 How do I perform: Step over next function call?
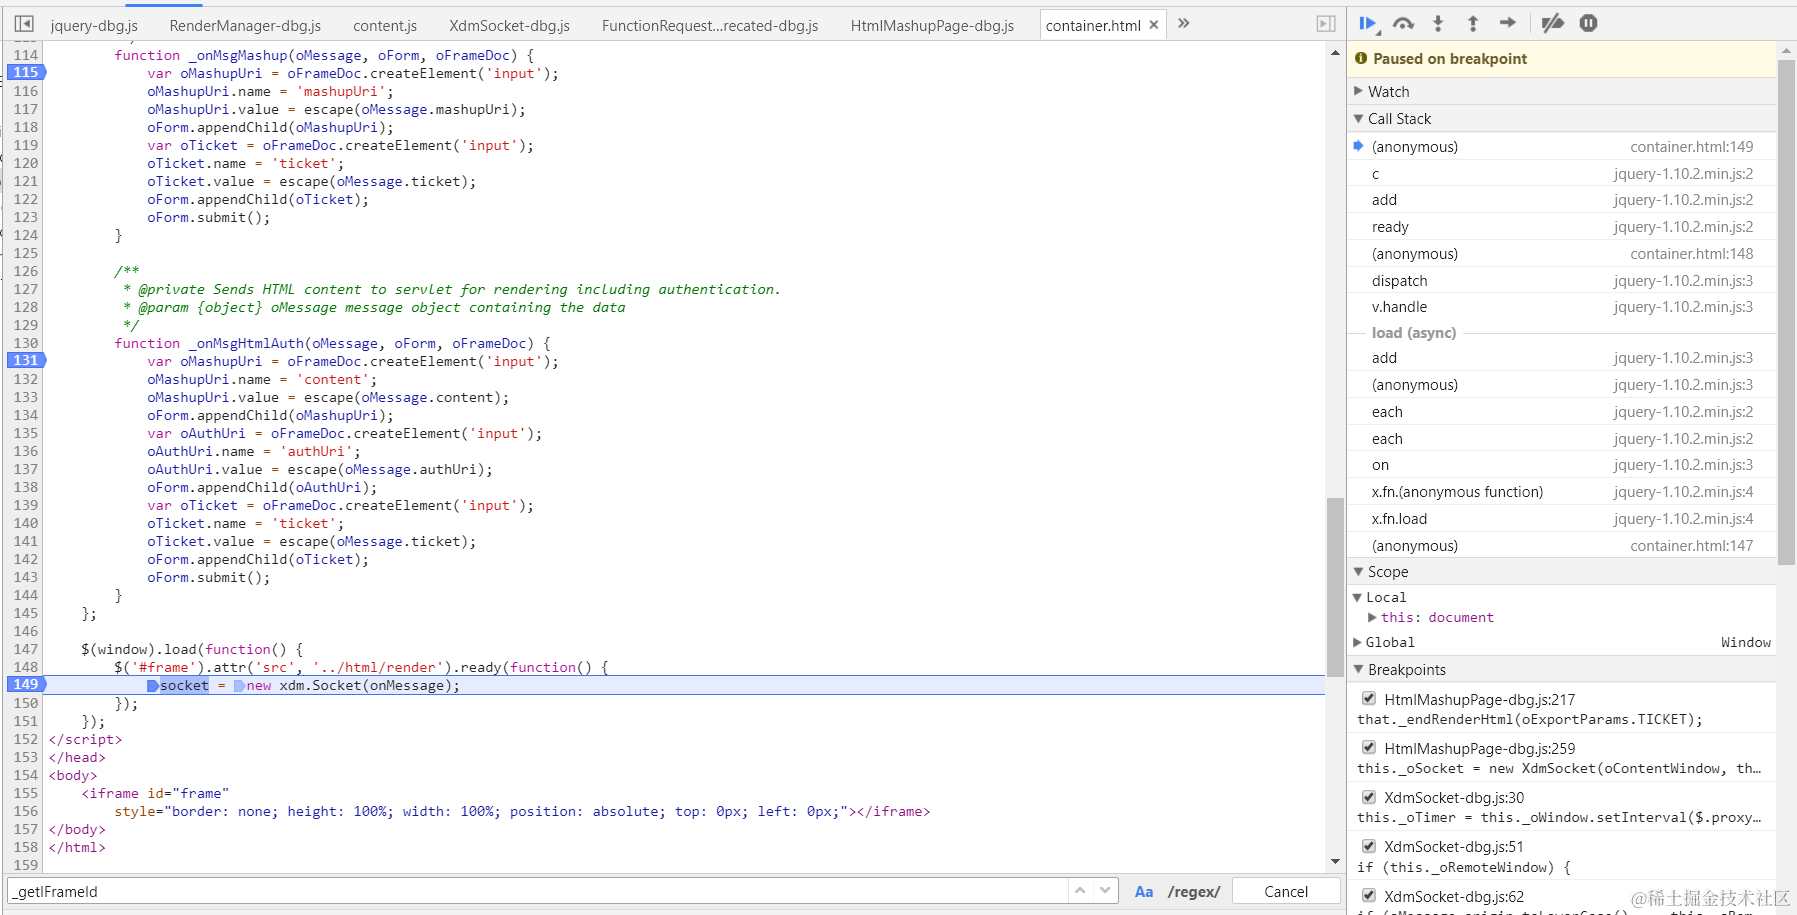(x=1404, y=23)
